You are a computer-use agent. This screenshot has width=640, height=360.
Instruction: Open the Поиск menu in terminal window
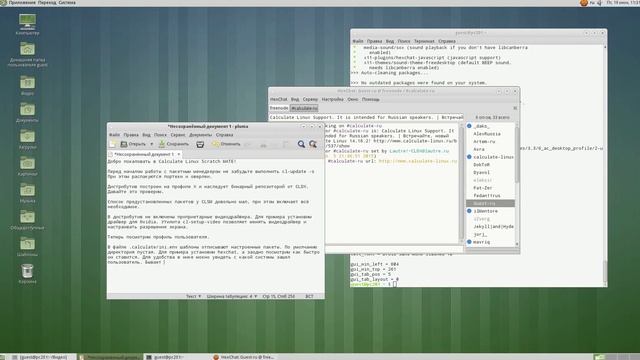pos(404,41)
